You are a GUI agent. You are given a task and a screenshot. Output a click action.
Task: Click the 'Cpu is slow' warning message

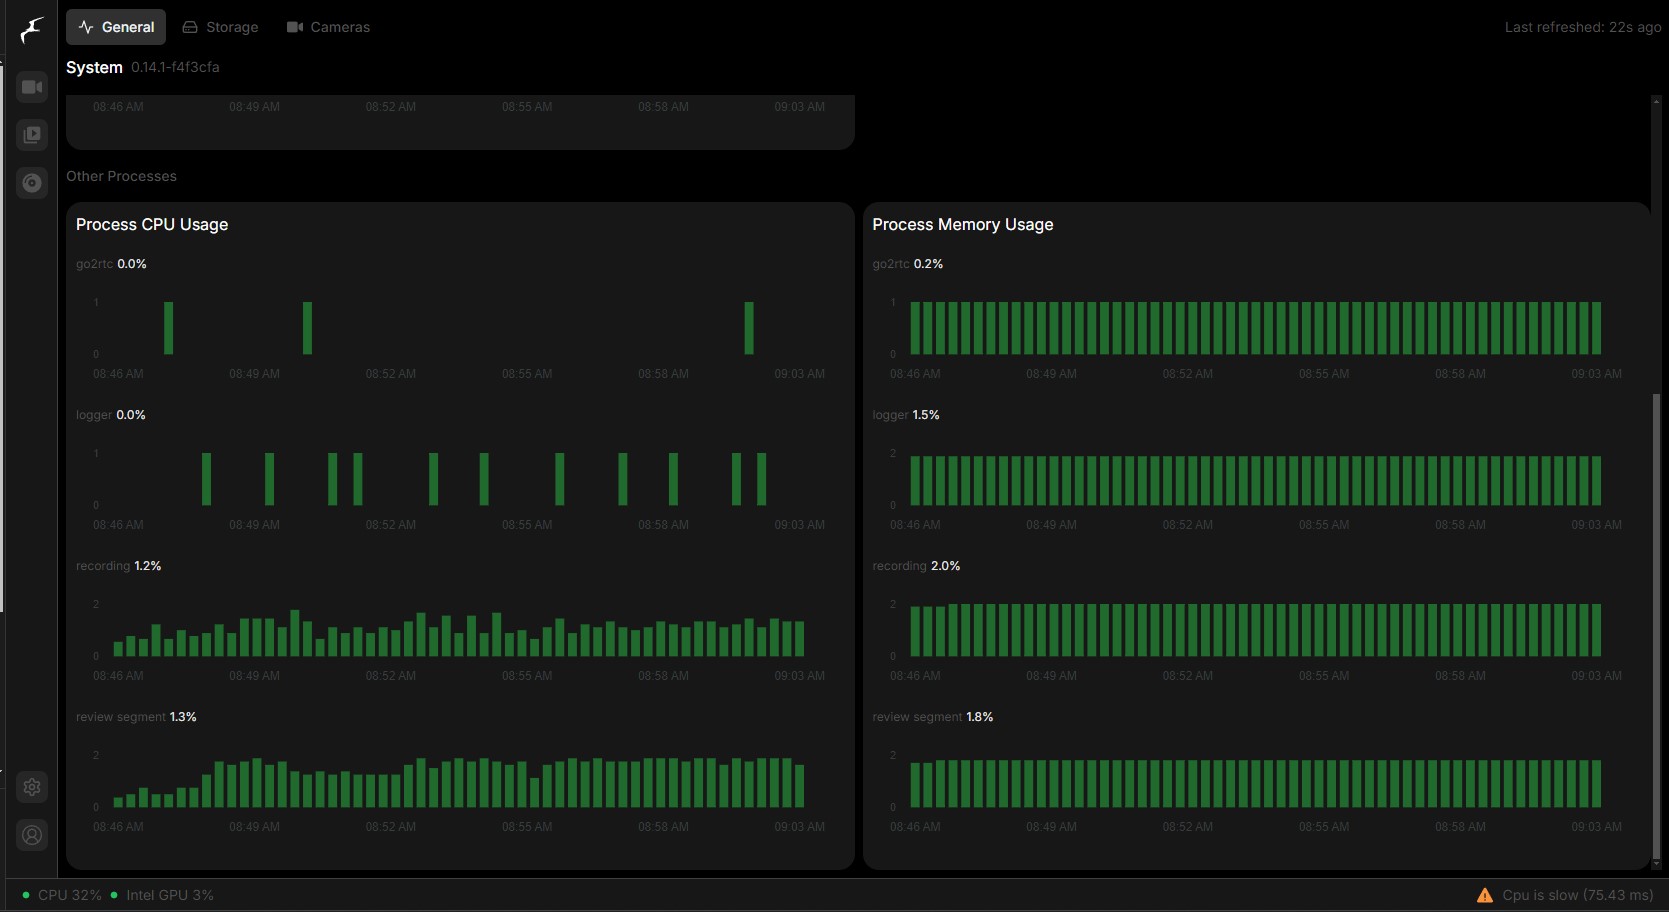[x=1577, y=895]
